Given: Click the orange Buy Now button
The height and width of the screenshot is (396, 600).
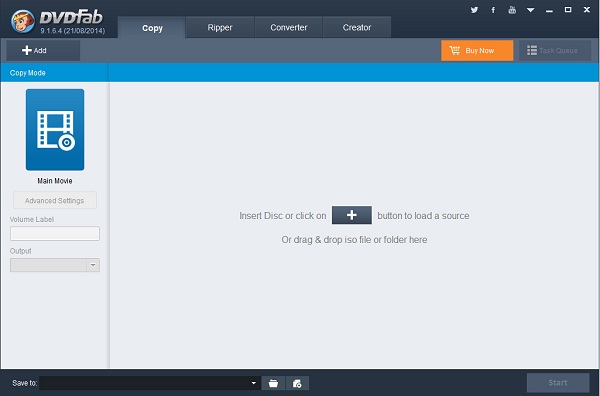Looking at the screenshot, I should [x=477, y=51].
